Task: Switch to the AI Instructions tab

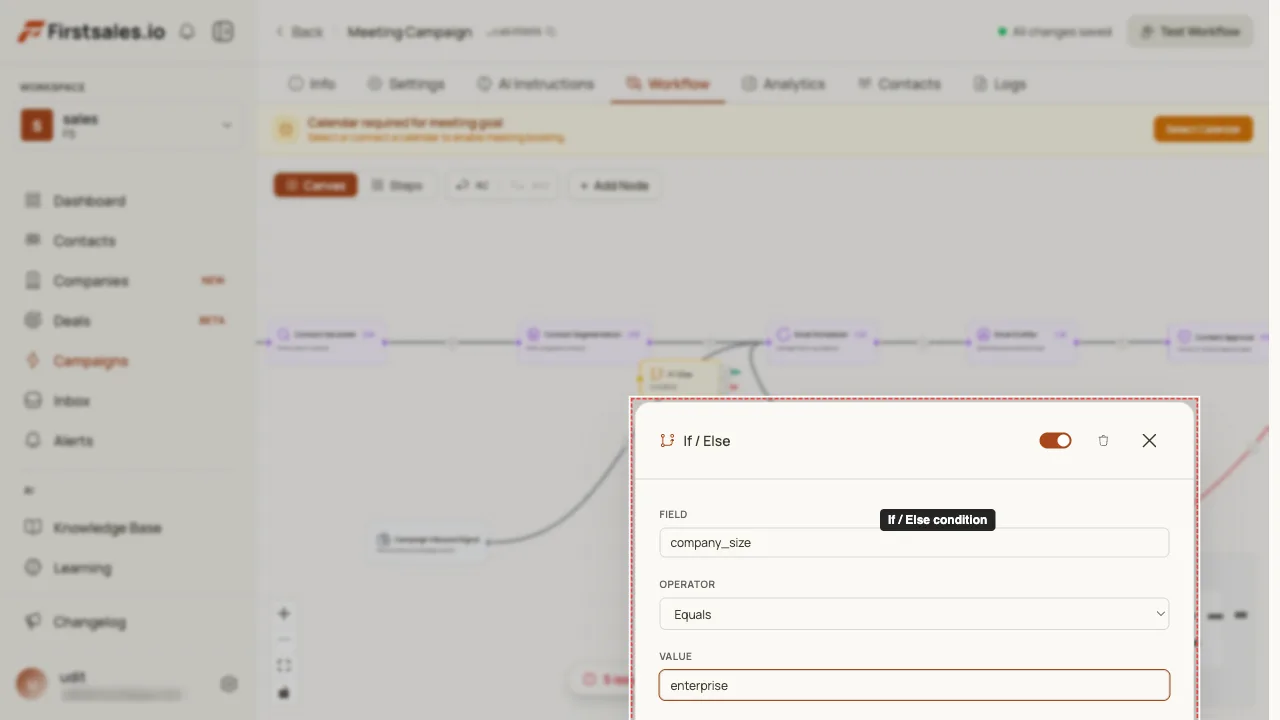Action: [535, 84]
